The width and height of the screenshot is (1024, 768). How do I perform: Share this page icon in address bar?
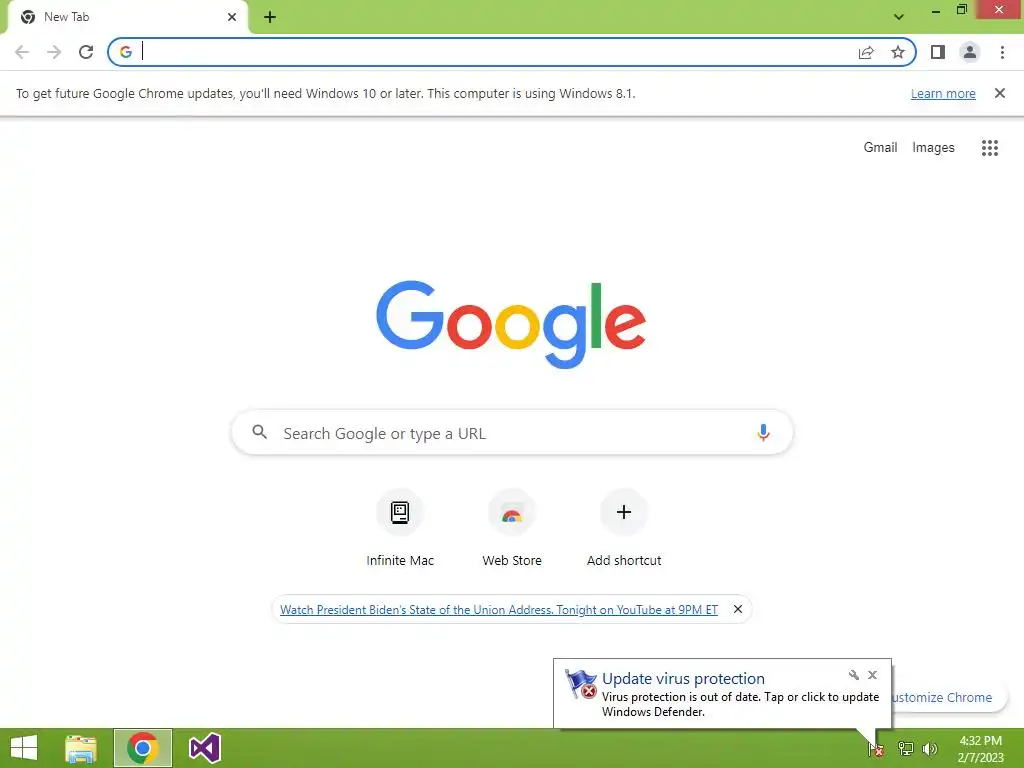tap(866, 52)
